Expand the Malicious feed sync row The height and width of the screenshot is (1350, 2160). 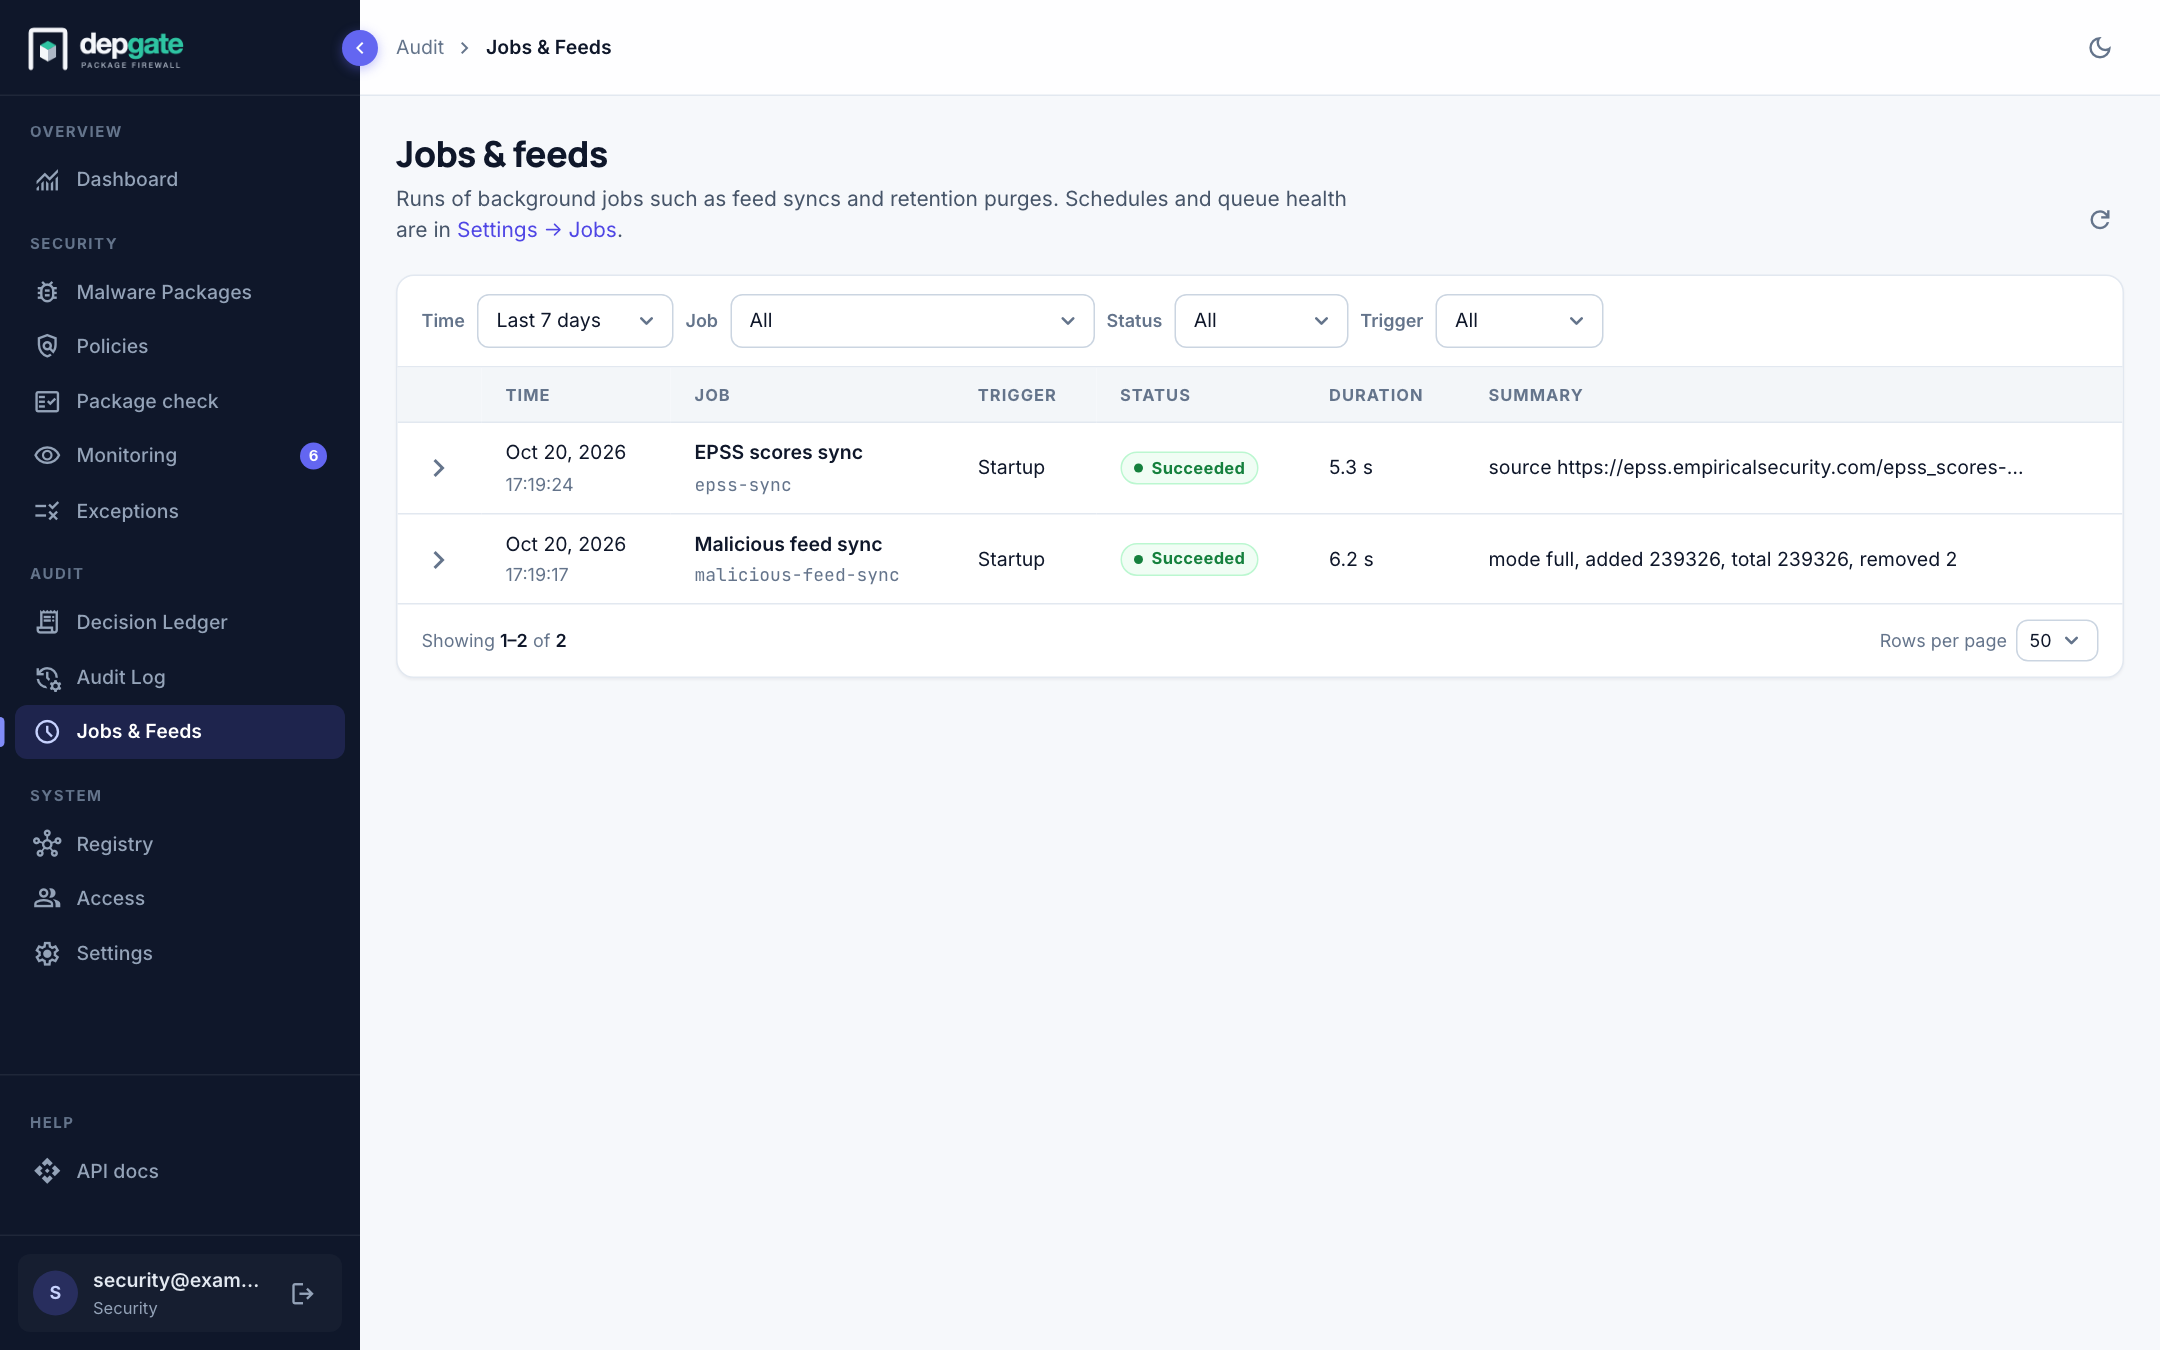438,560
